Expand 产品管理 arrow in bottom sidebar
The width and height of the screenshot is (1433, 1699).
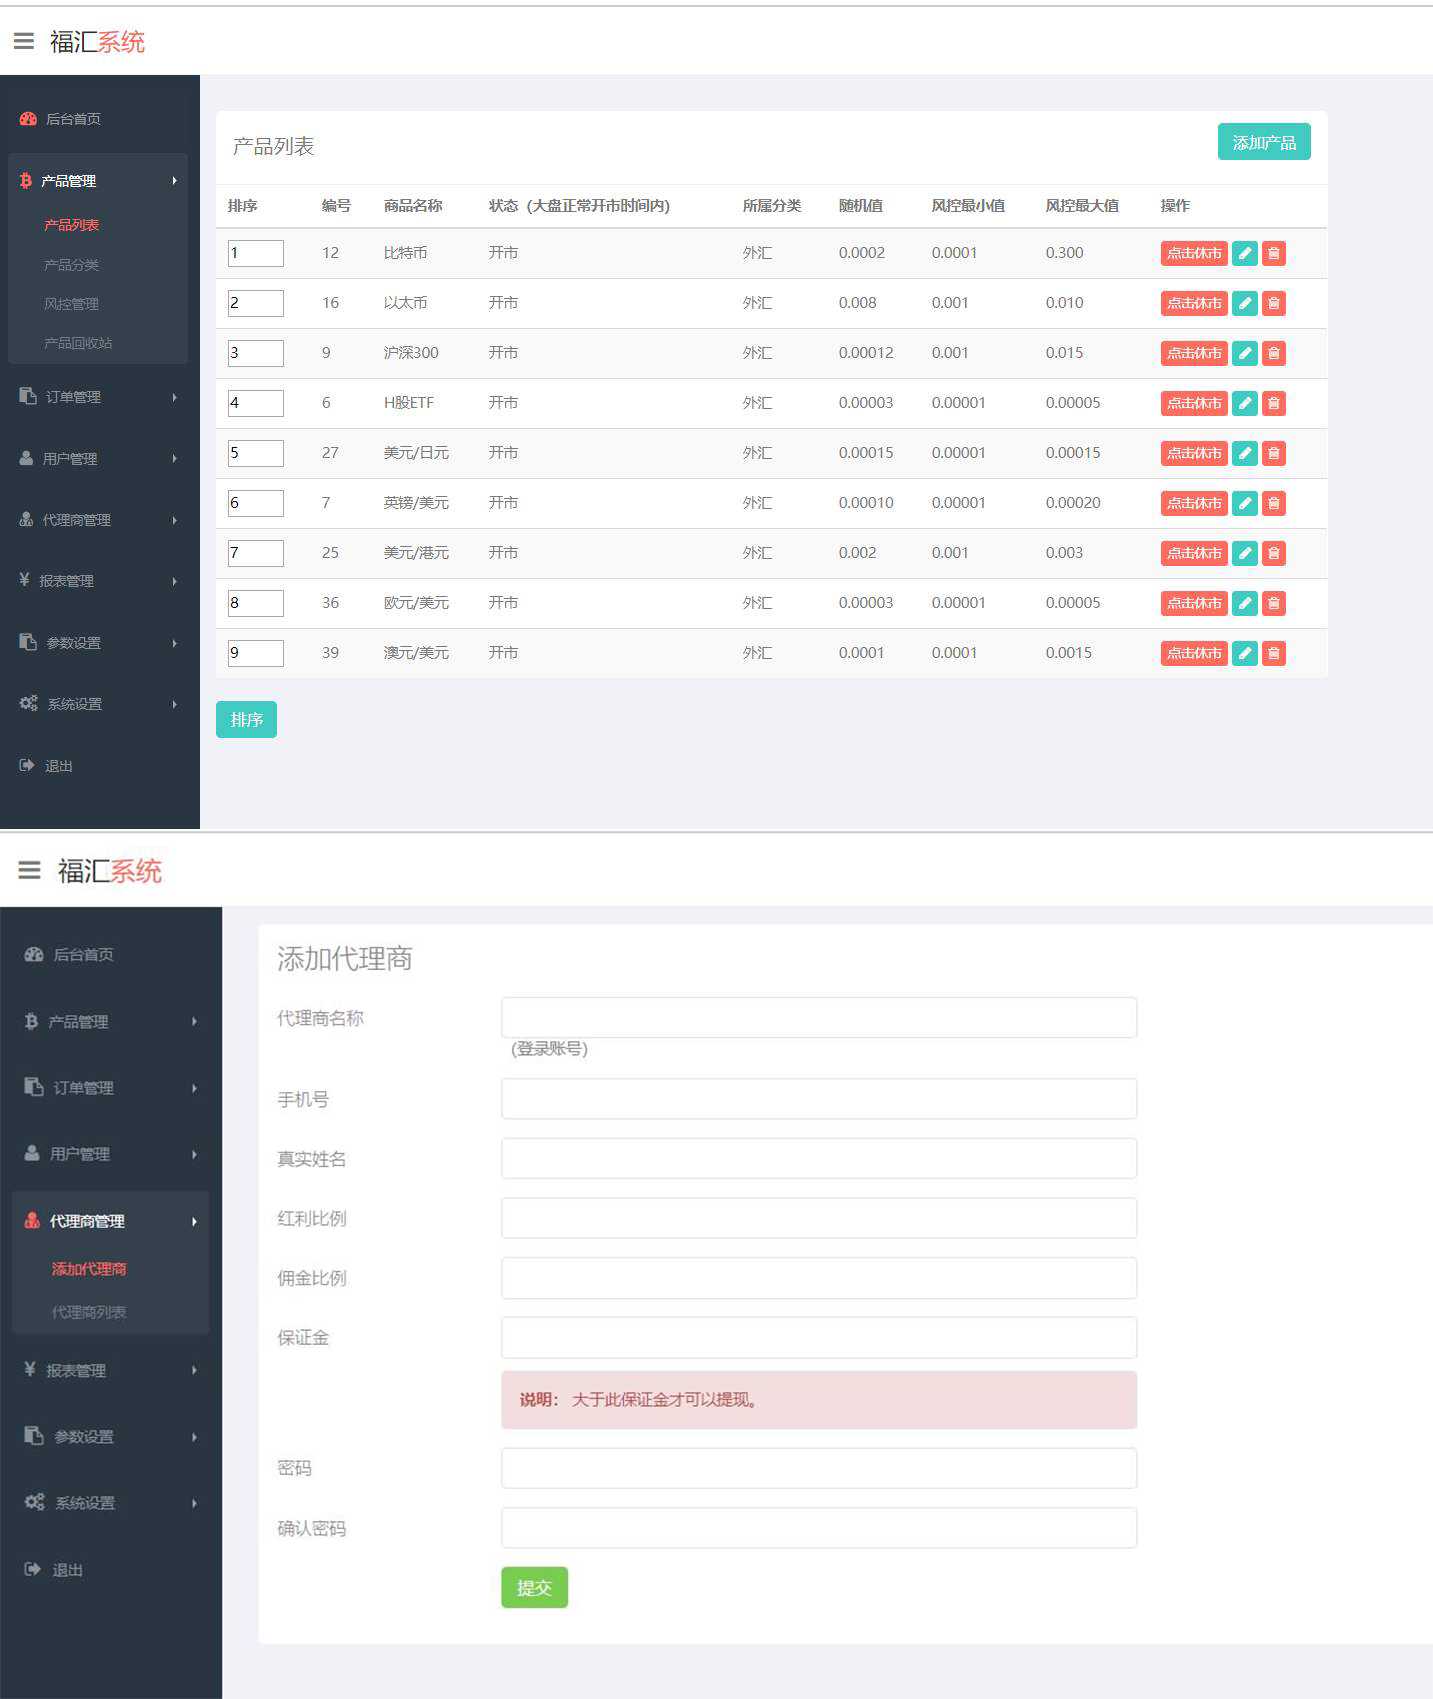[x=194, y=1021]
